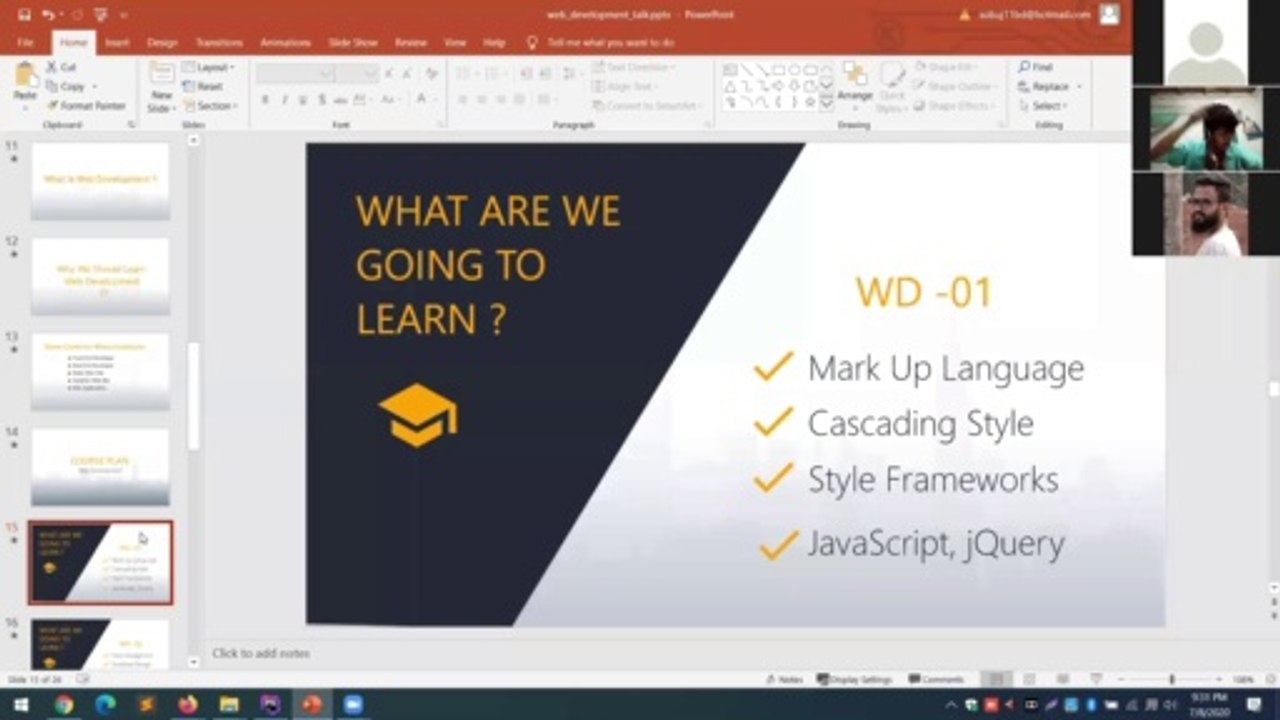Expand the Replace dropdown arrow

(1079, 87)
